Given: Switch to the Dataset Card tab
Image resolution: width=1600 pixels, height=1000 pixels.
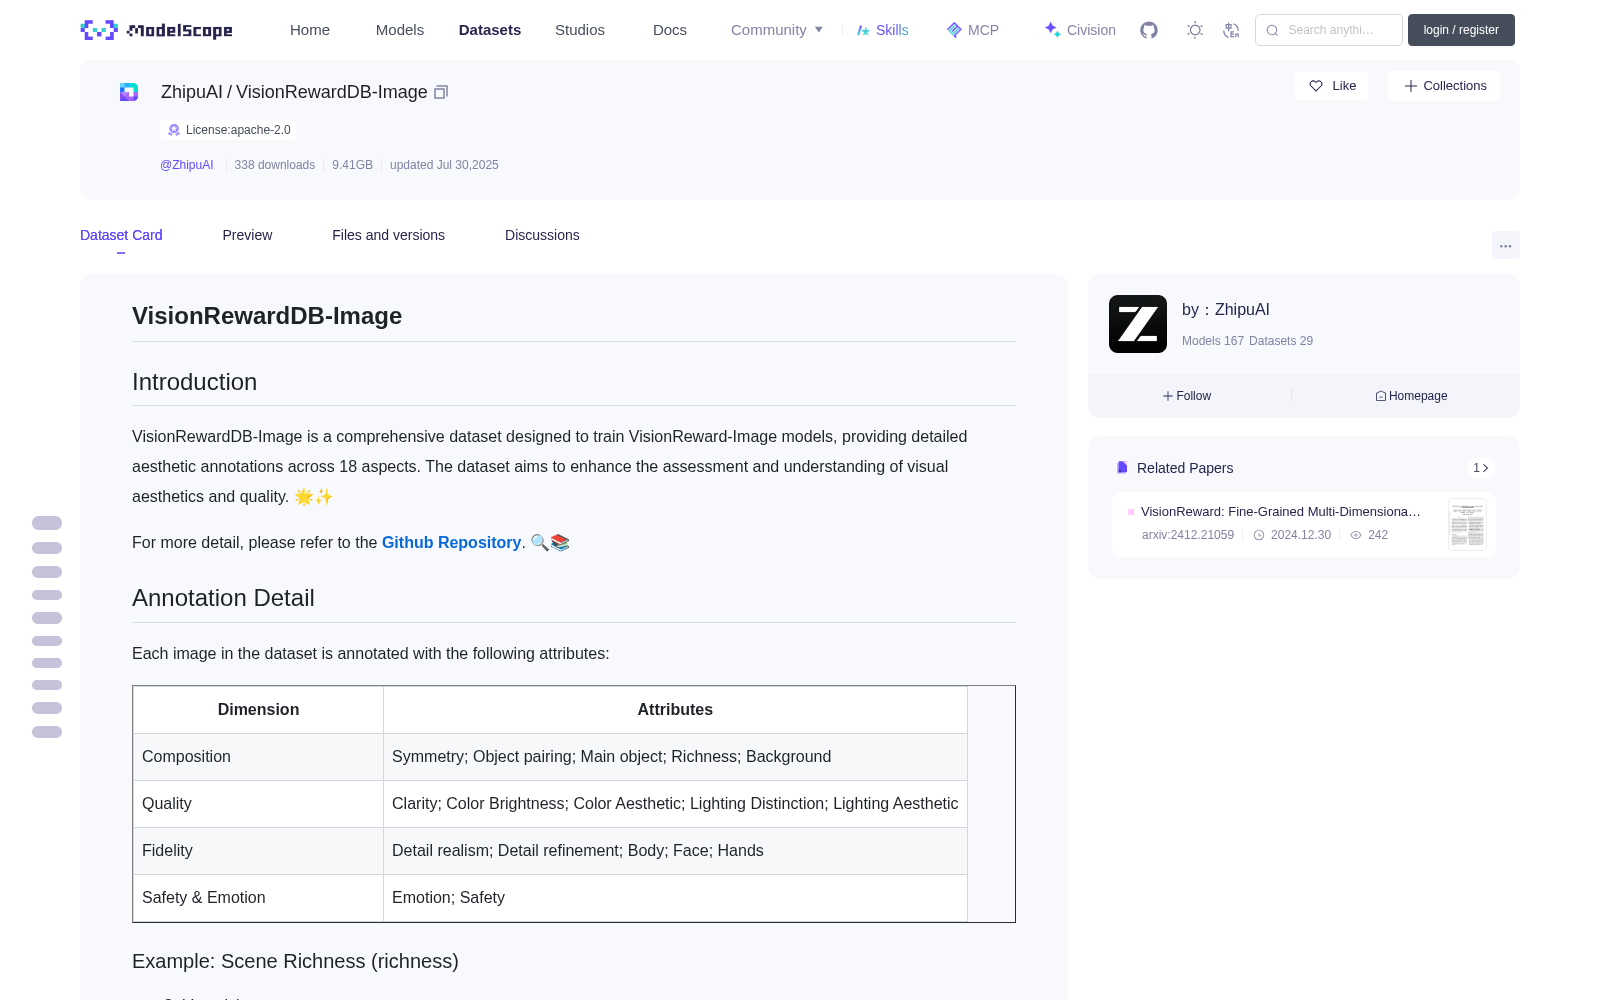Looking at the screenshot, I should point(121,235).
